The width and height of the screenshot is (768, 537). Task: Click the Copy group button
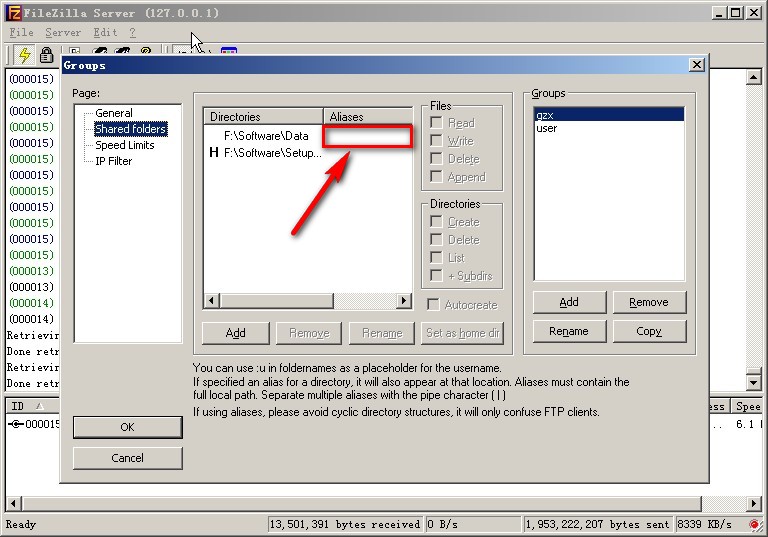click(649, 331)
